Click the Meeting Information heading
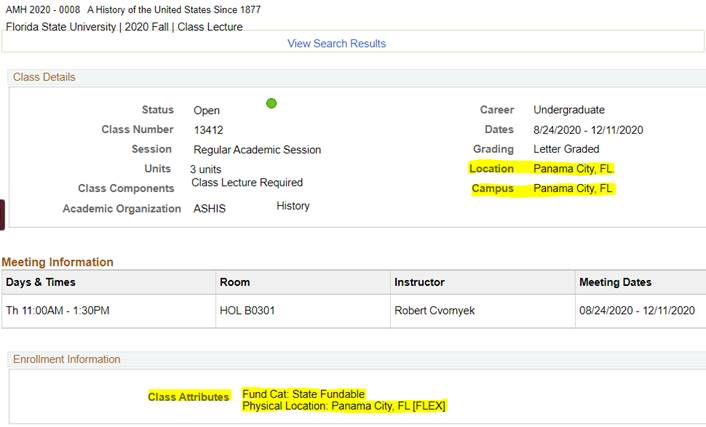This screenshot has height=427, width=706. [58, 262]
